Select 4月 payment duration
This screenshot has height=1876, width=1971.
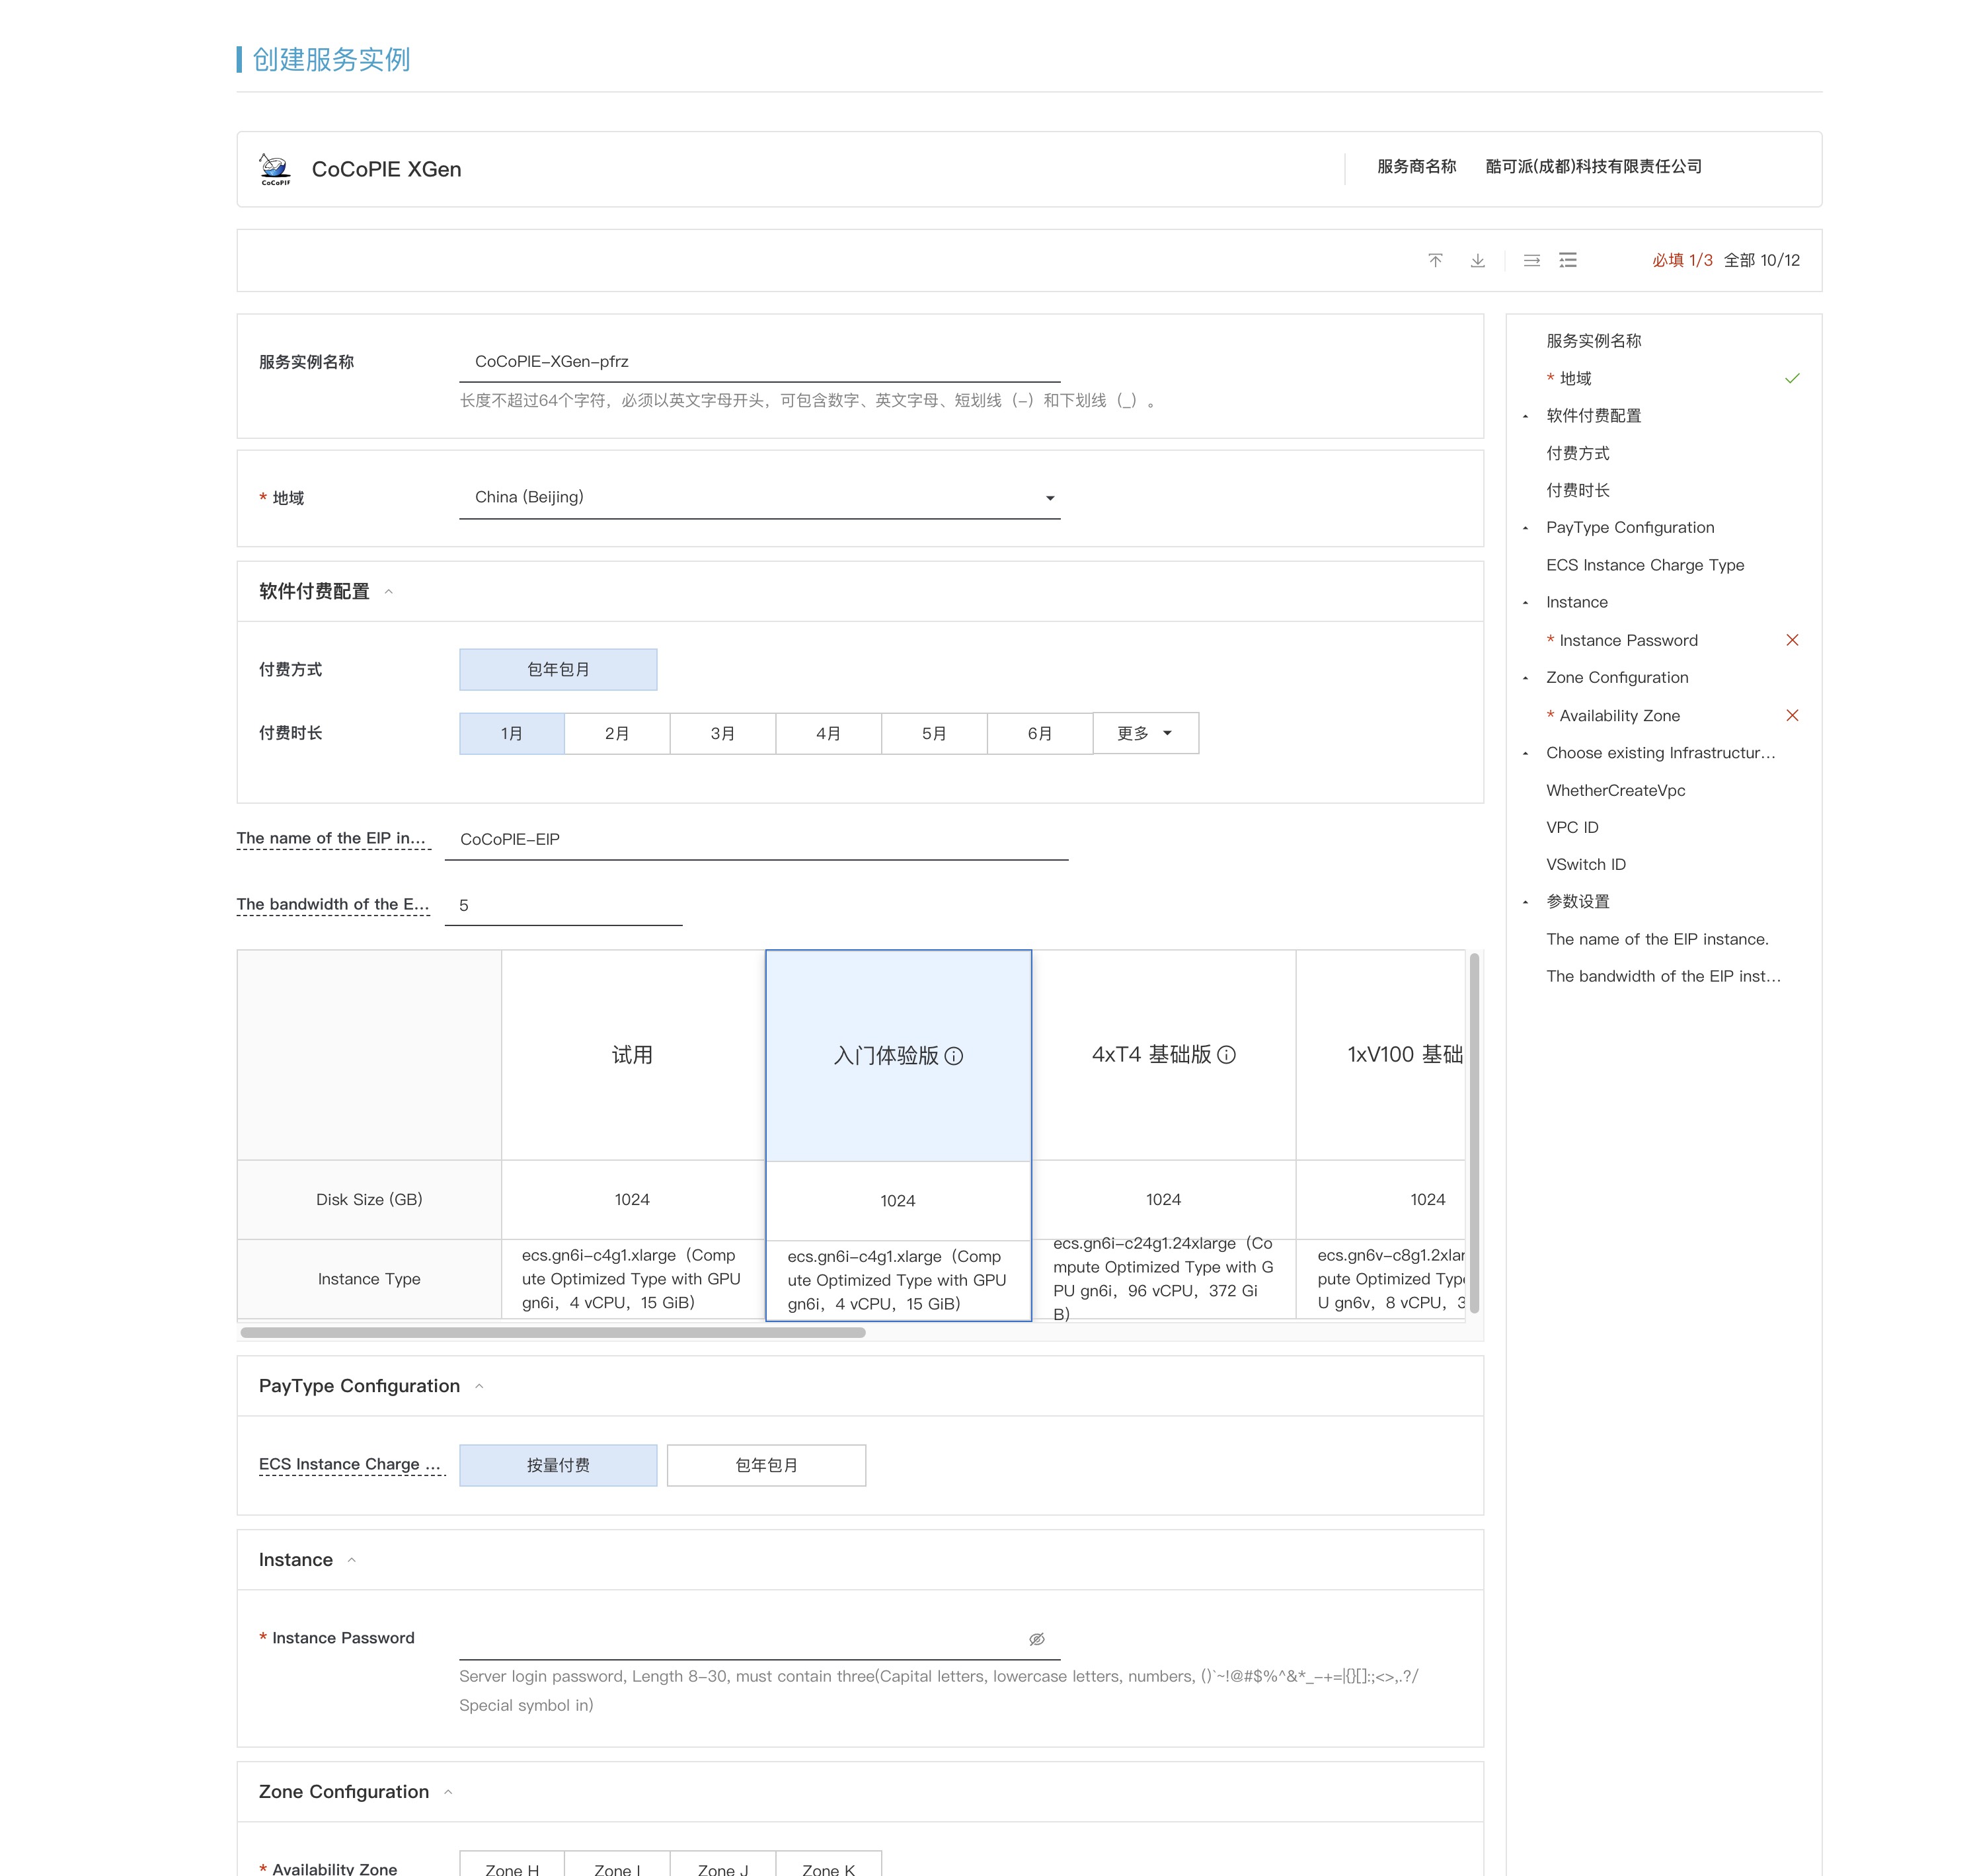[829, 733]
